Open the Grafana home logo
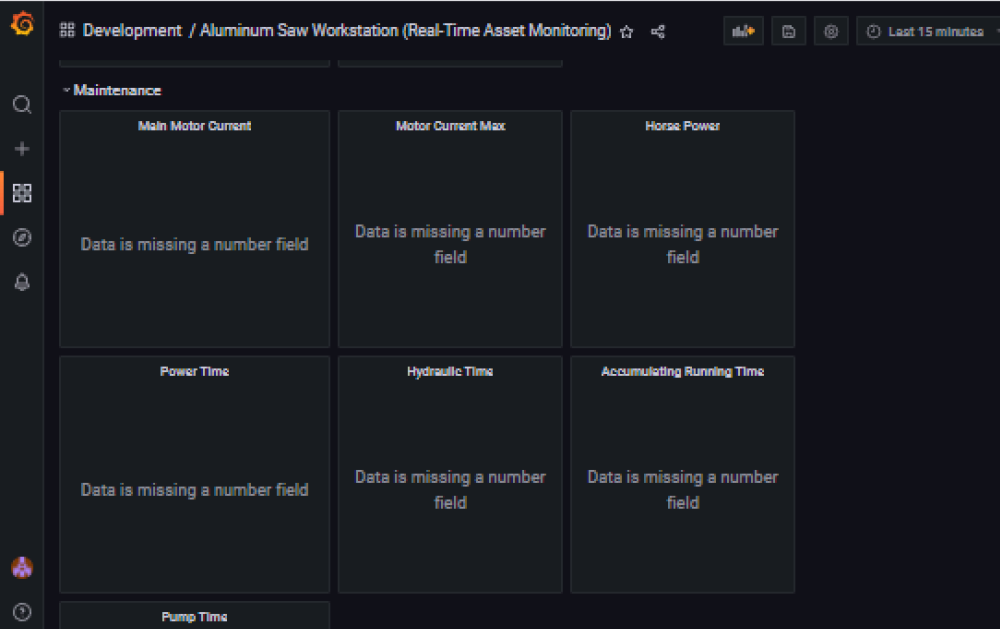Viewport: 1000px width, 629px height. pos(22,24)
